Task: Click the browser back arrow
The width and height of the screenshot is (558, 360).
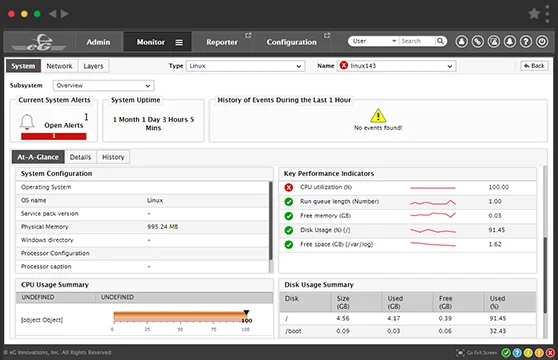Action: coord(52,14)
